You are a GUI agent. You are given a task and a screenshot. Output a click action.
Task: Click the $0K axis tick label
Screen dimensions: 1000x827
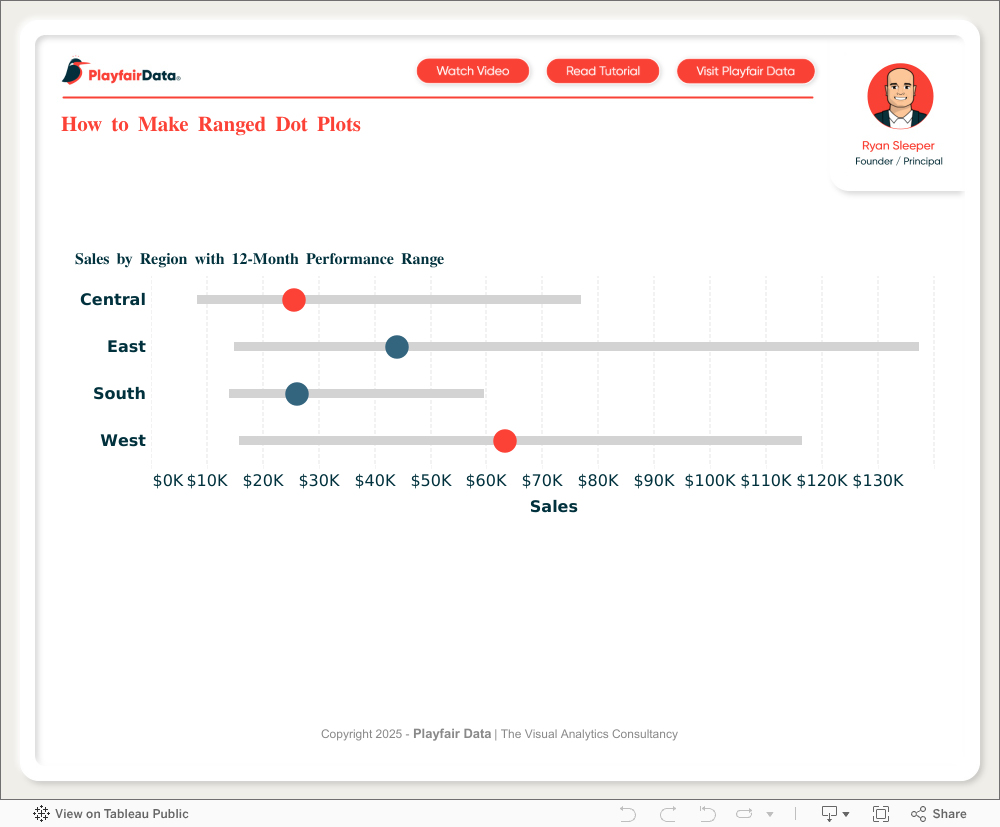click(168, 481)
